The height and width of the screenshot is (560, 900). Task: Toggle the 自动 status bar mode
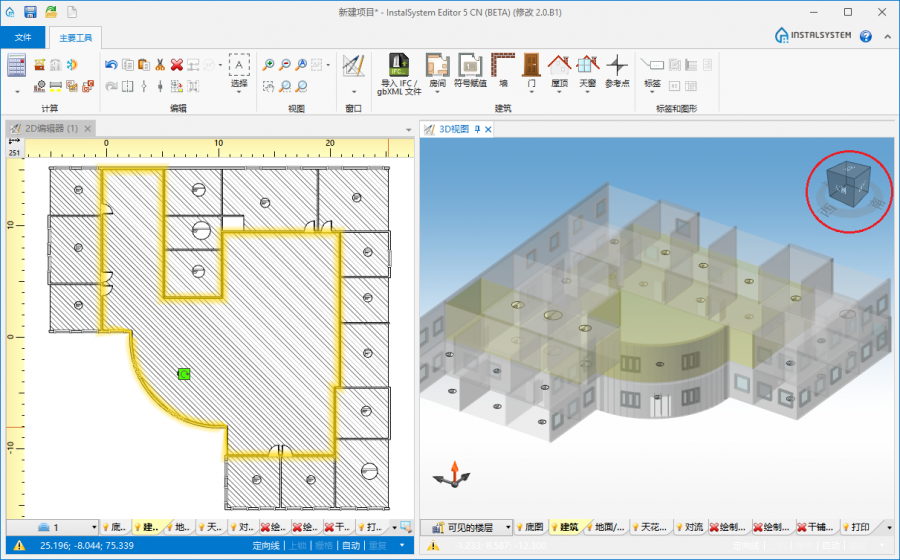[x=351, y=546]
